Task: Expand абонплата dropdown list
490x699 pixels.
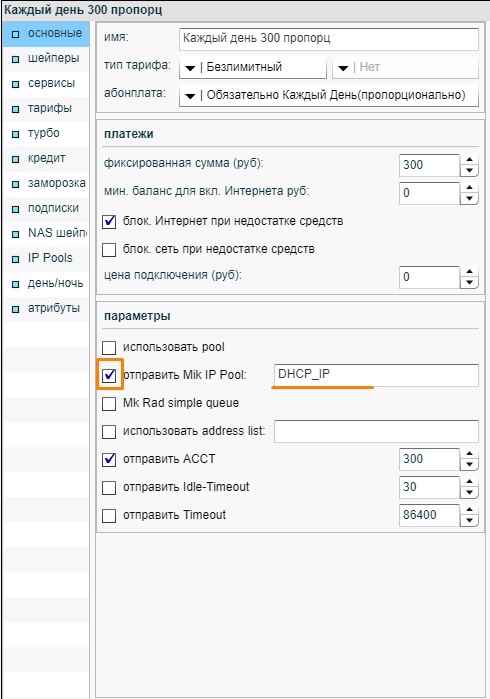Action: (329, 95)
